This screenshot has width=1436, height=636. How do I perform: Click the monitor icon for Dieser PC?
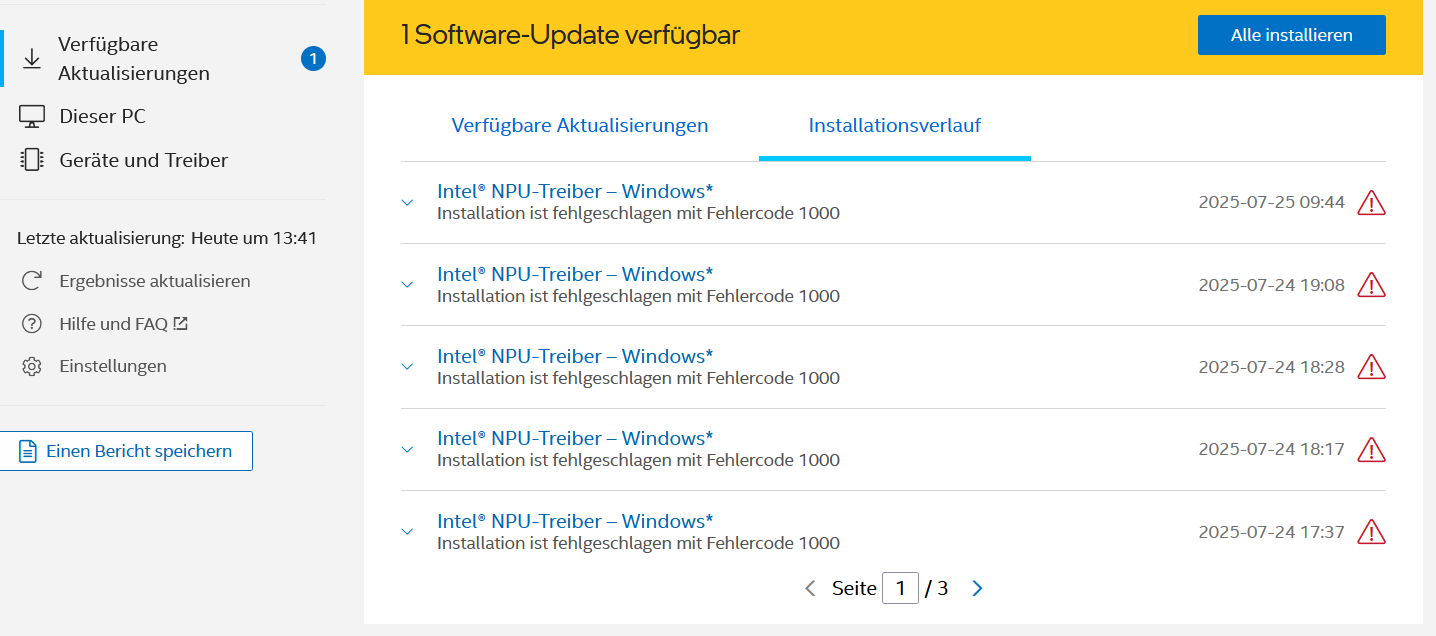(32, 117)
